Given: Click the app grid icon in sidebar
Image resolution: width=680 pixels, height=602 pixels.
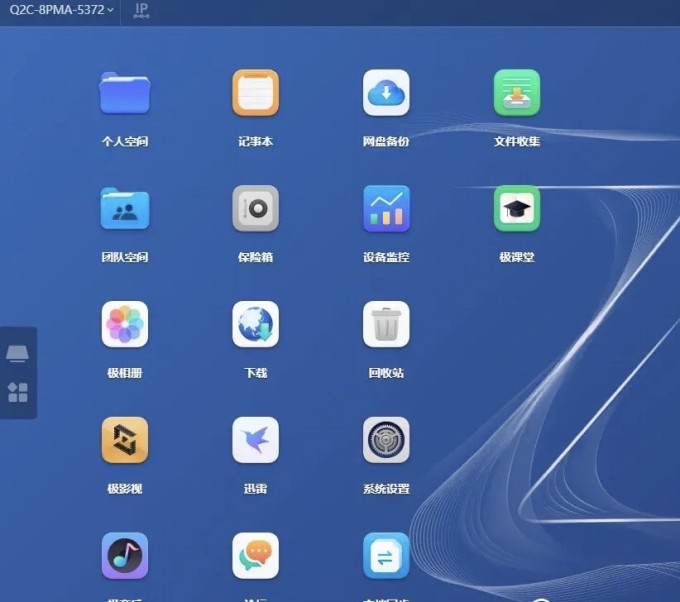Looking at the screenshot, I should [x=18, y=392].
